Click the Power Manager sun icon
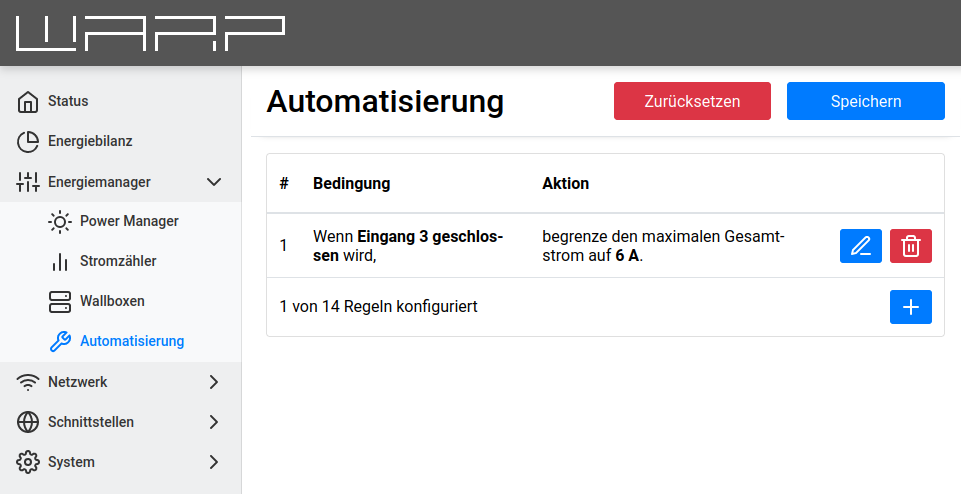This screenshot has height=494, width=961. [x=60, y=221]
